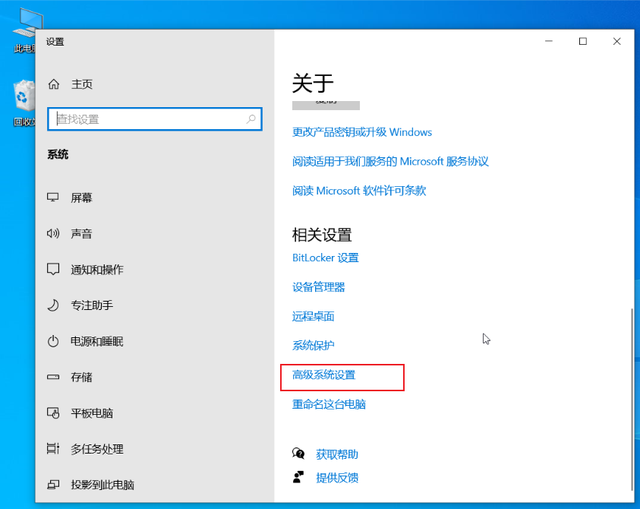
Task: Open 主页 in Settings sidebar
Action: click(x=82, y=84)
